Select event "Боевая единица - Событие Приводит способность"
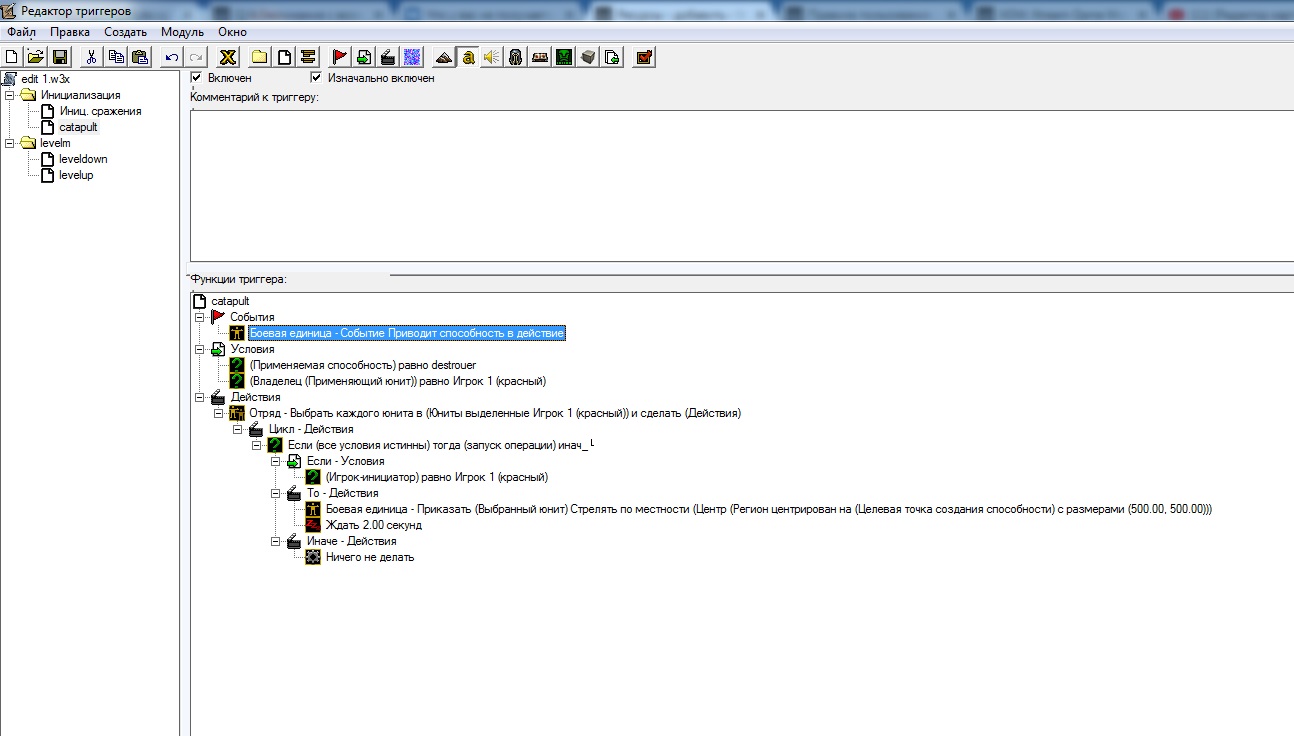 (407, 333)
